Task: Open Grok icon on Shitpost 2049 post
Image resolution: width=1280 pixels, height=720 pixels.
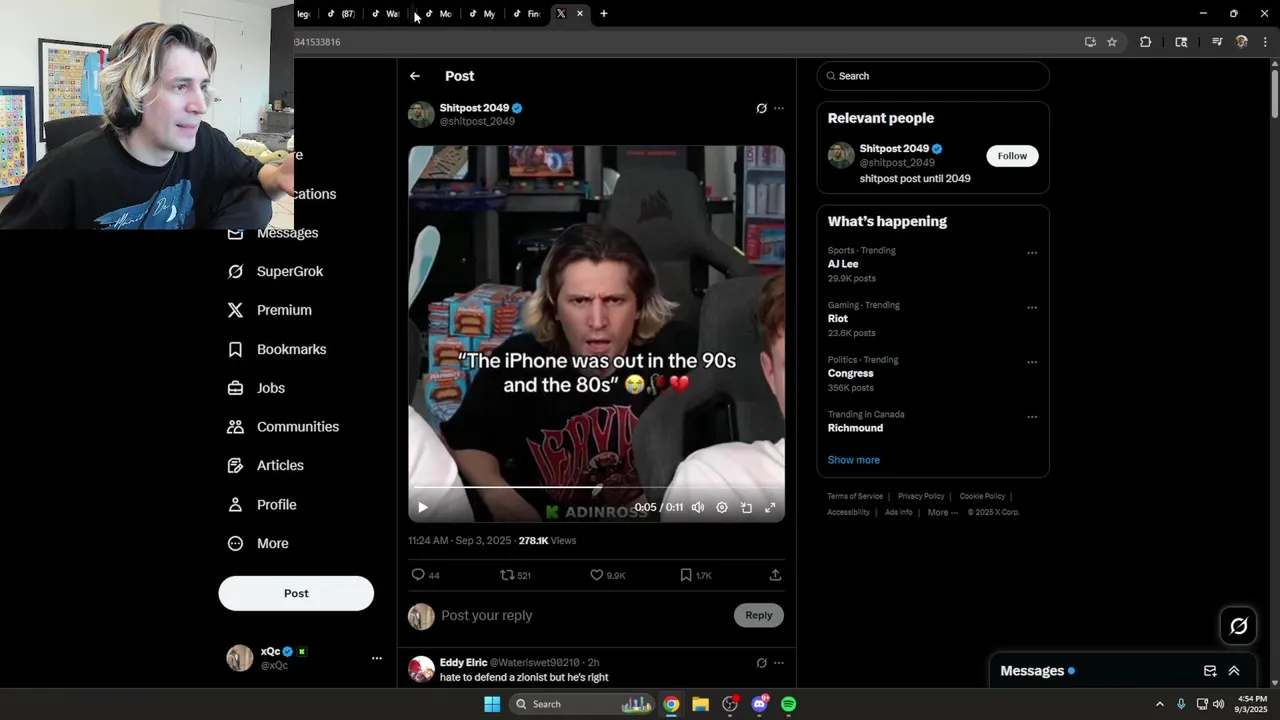Action: point(761,108)
